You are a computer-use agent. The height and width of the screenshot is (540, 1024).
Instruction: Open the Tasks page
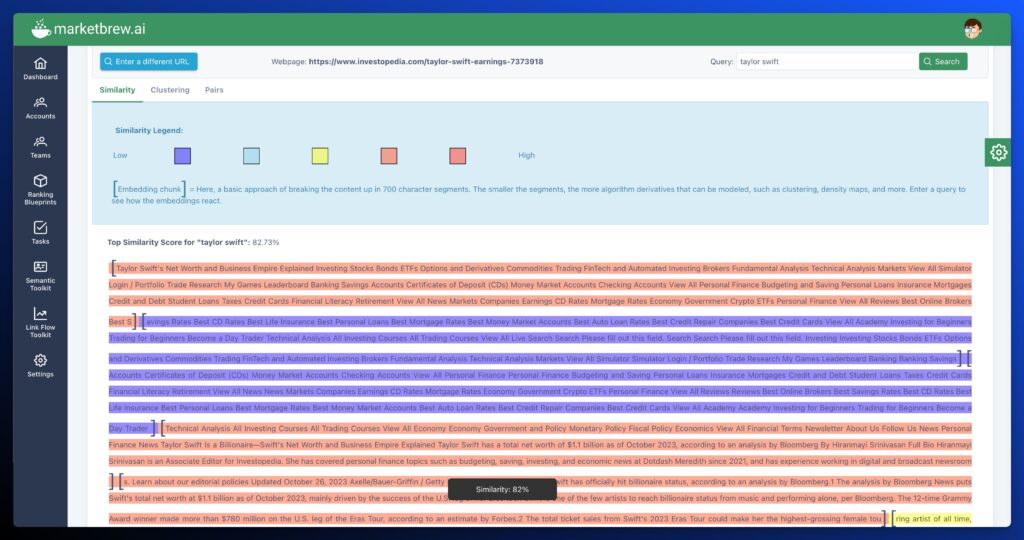[40, 232]
